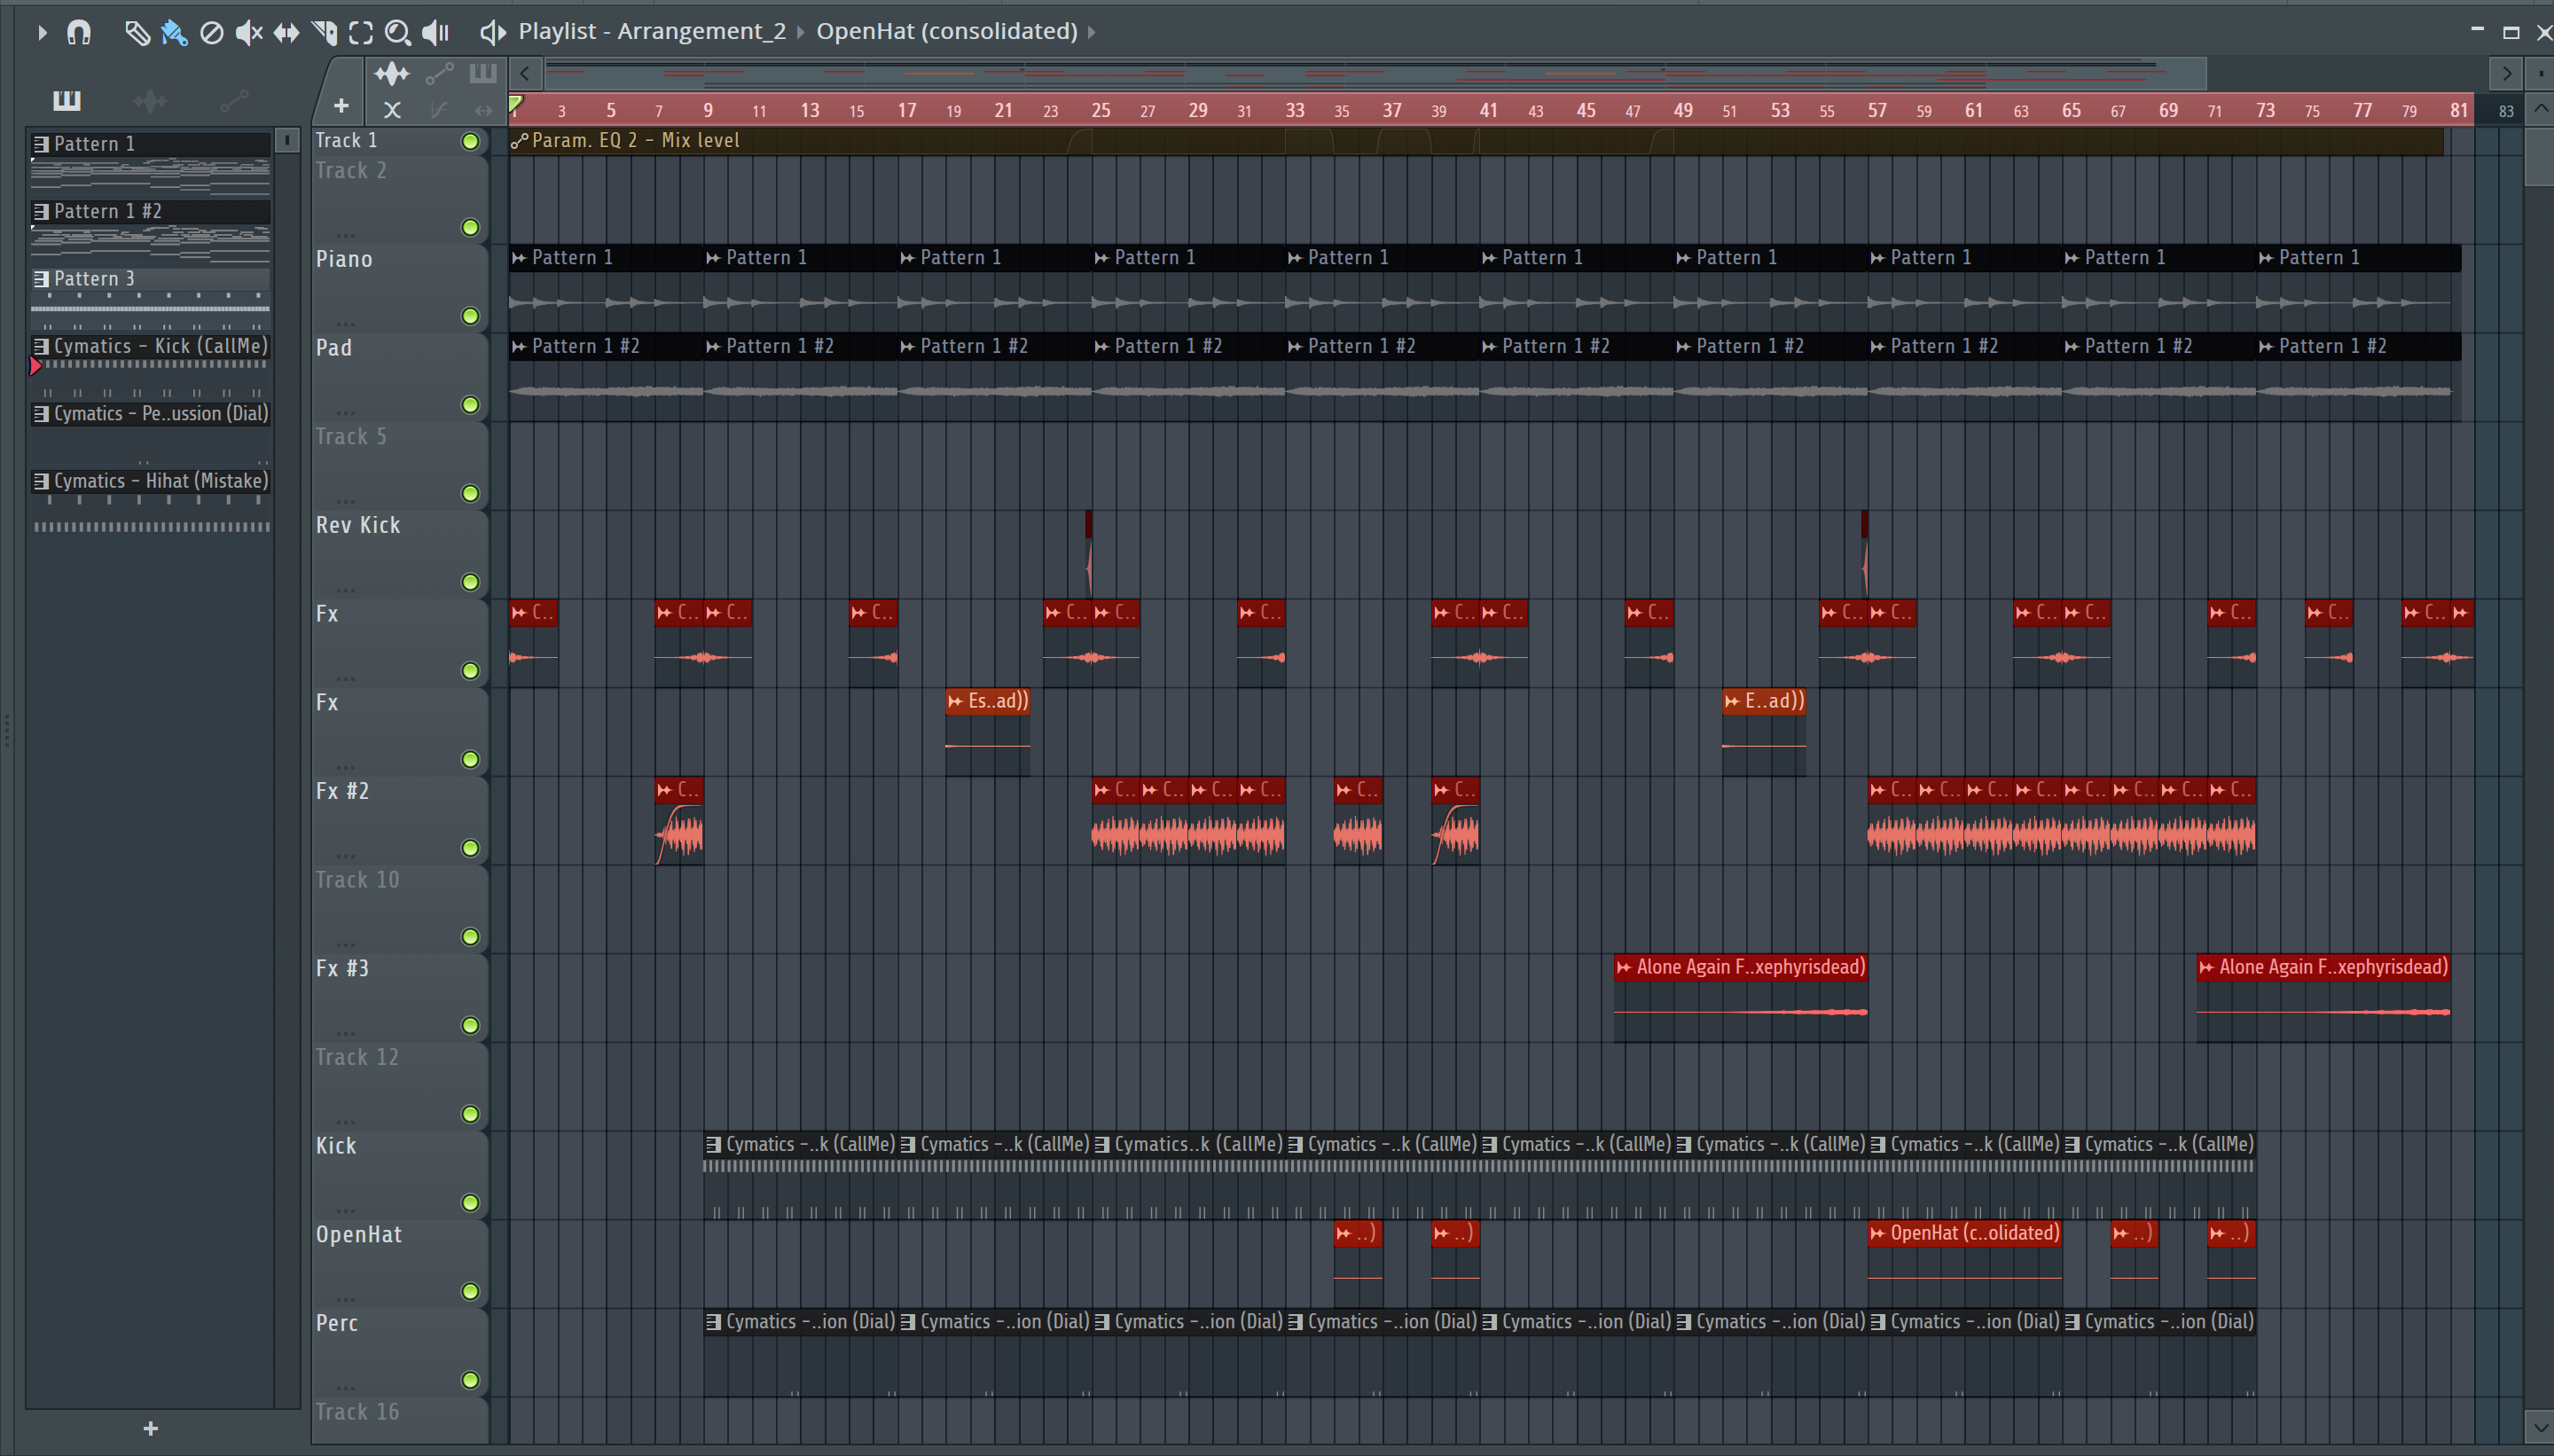The image size is (2554, 1456).
Task: Show patterns tab in picker panel
Action: click(x=67, y=100)
